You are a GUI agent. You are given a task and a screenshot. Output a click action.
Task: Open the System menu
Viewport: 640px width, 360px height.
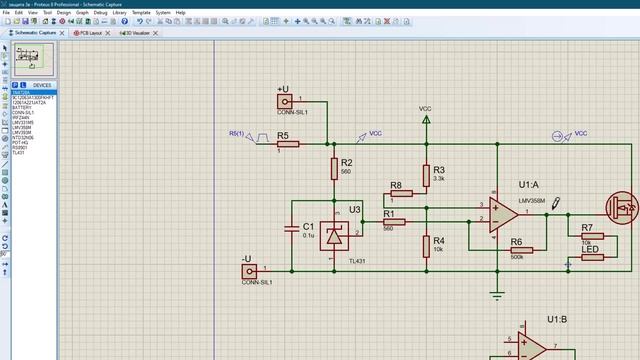[x=163, y=13]
